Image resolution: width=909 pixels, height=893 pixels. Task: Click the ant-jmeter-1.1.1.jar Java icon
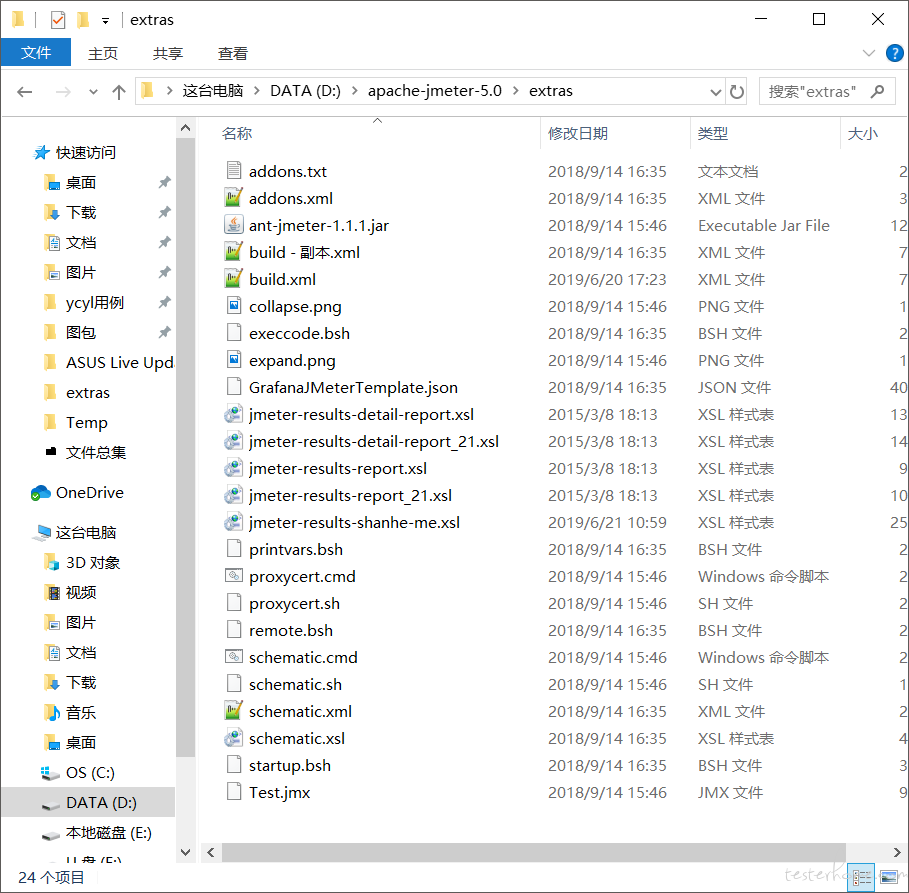(x=234, y=224)
